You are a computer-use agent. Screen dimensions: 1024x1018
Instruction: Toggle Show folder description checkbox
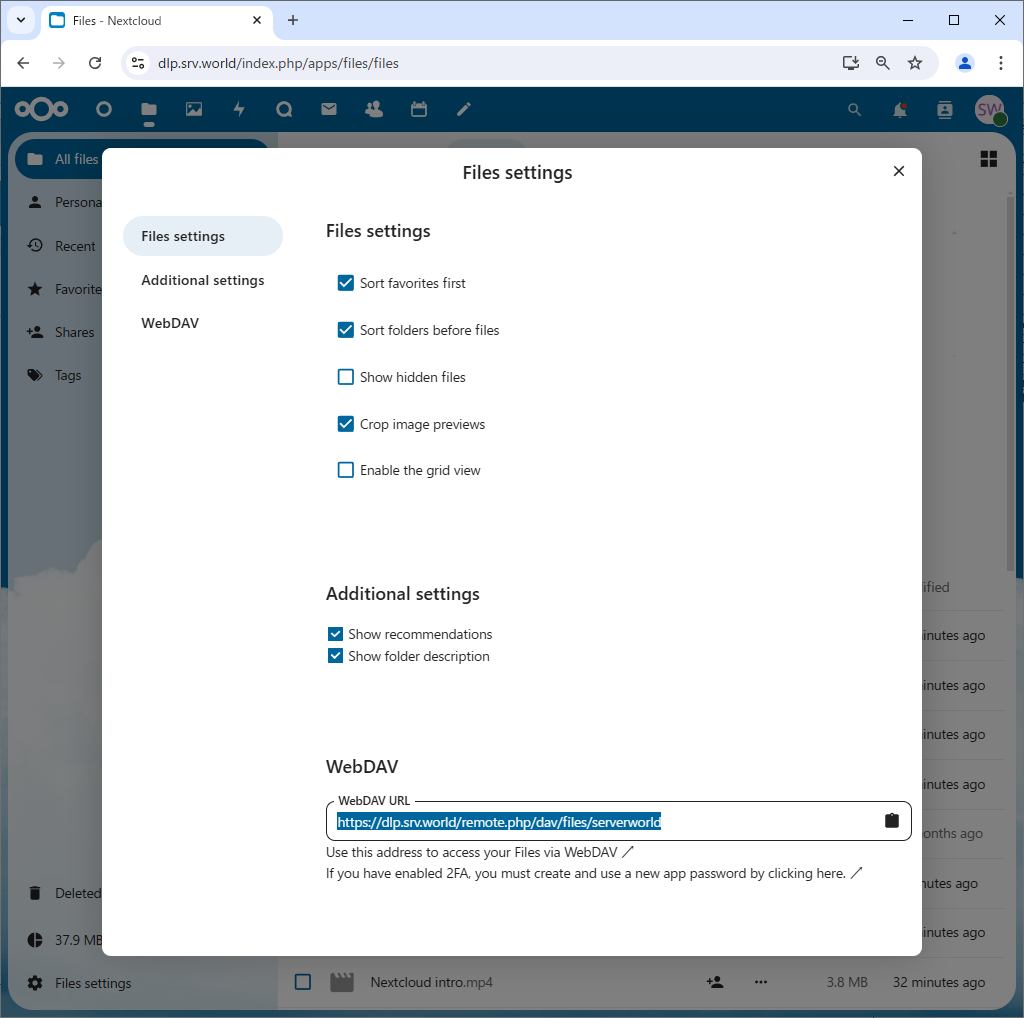coord(335,656)
